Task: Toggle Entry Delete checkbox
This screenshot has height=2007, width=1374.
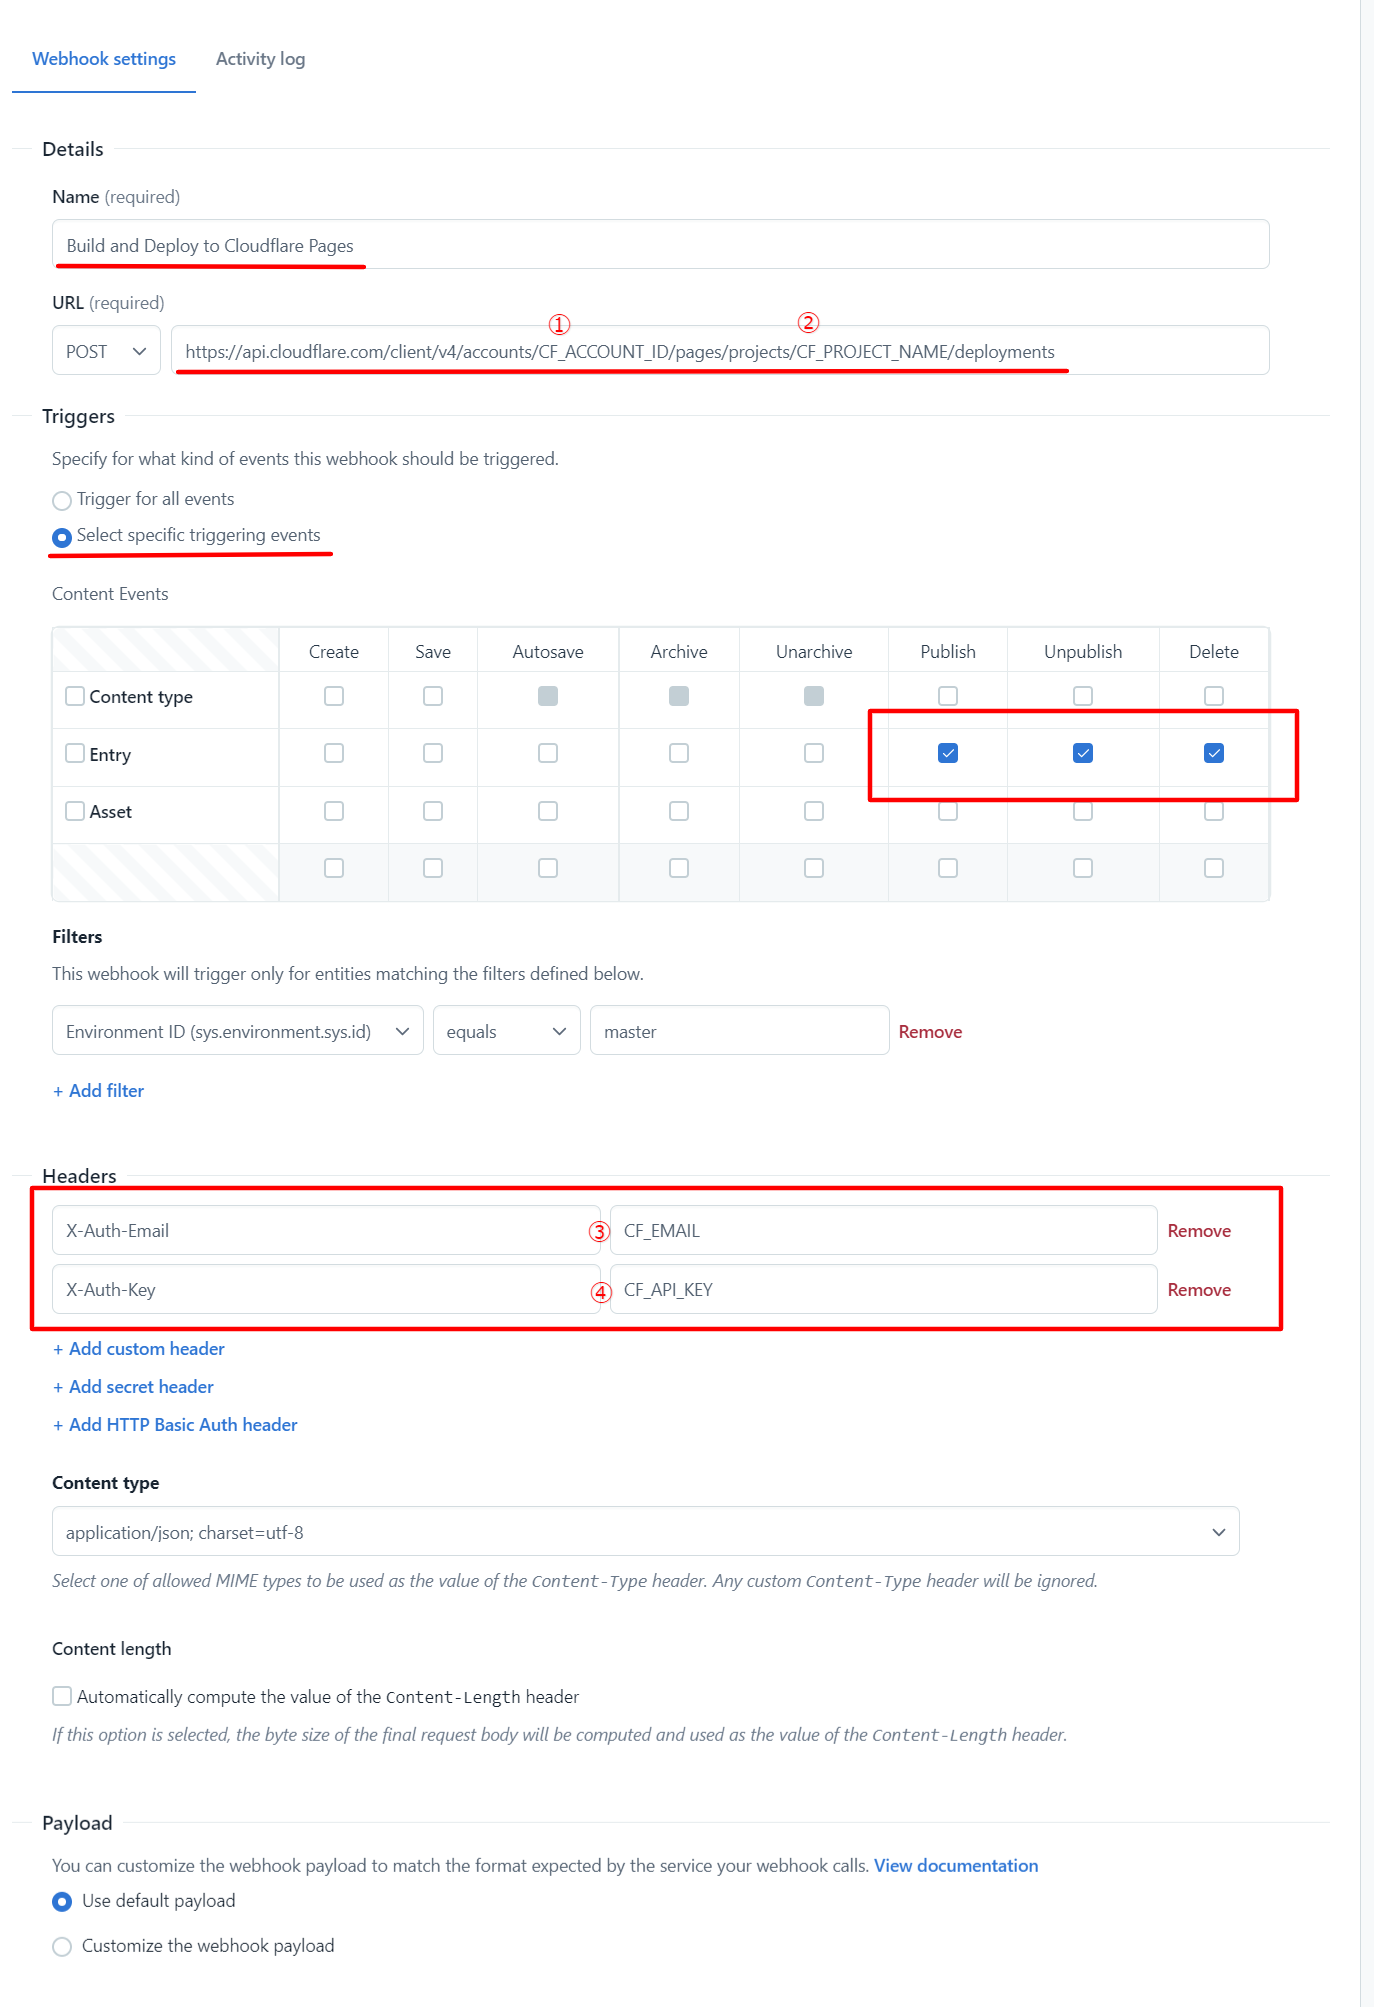Action: [x=1214, y=753]
